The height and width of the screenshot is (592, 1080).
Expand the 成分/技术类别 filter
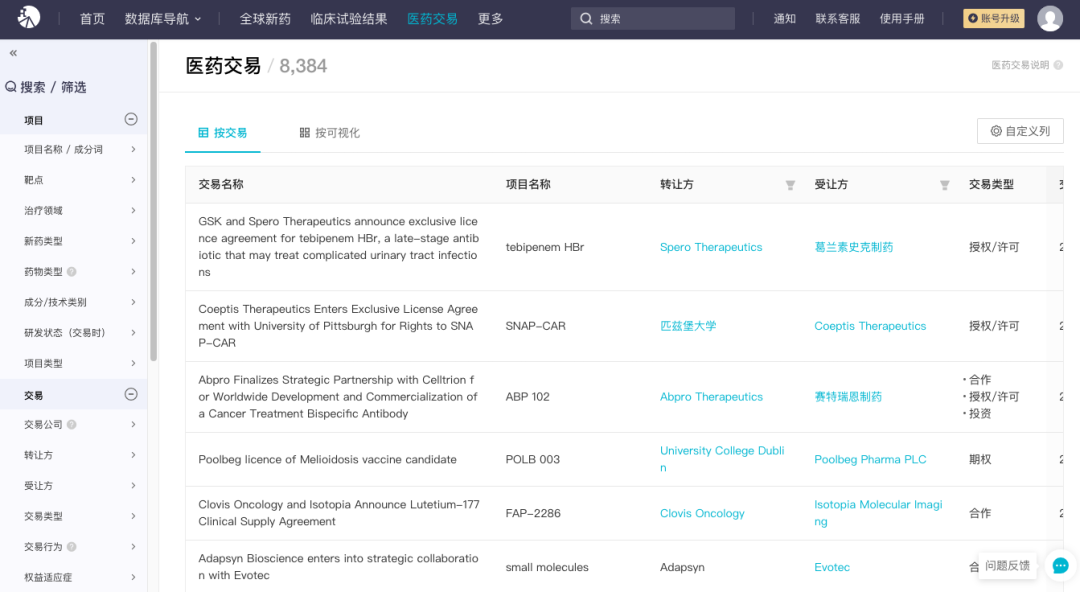pos(133,302)
